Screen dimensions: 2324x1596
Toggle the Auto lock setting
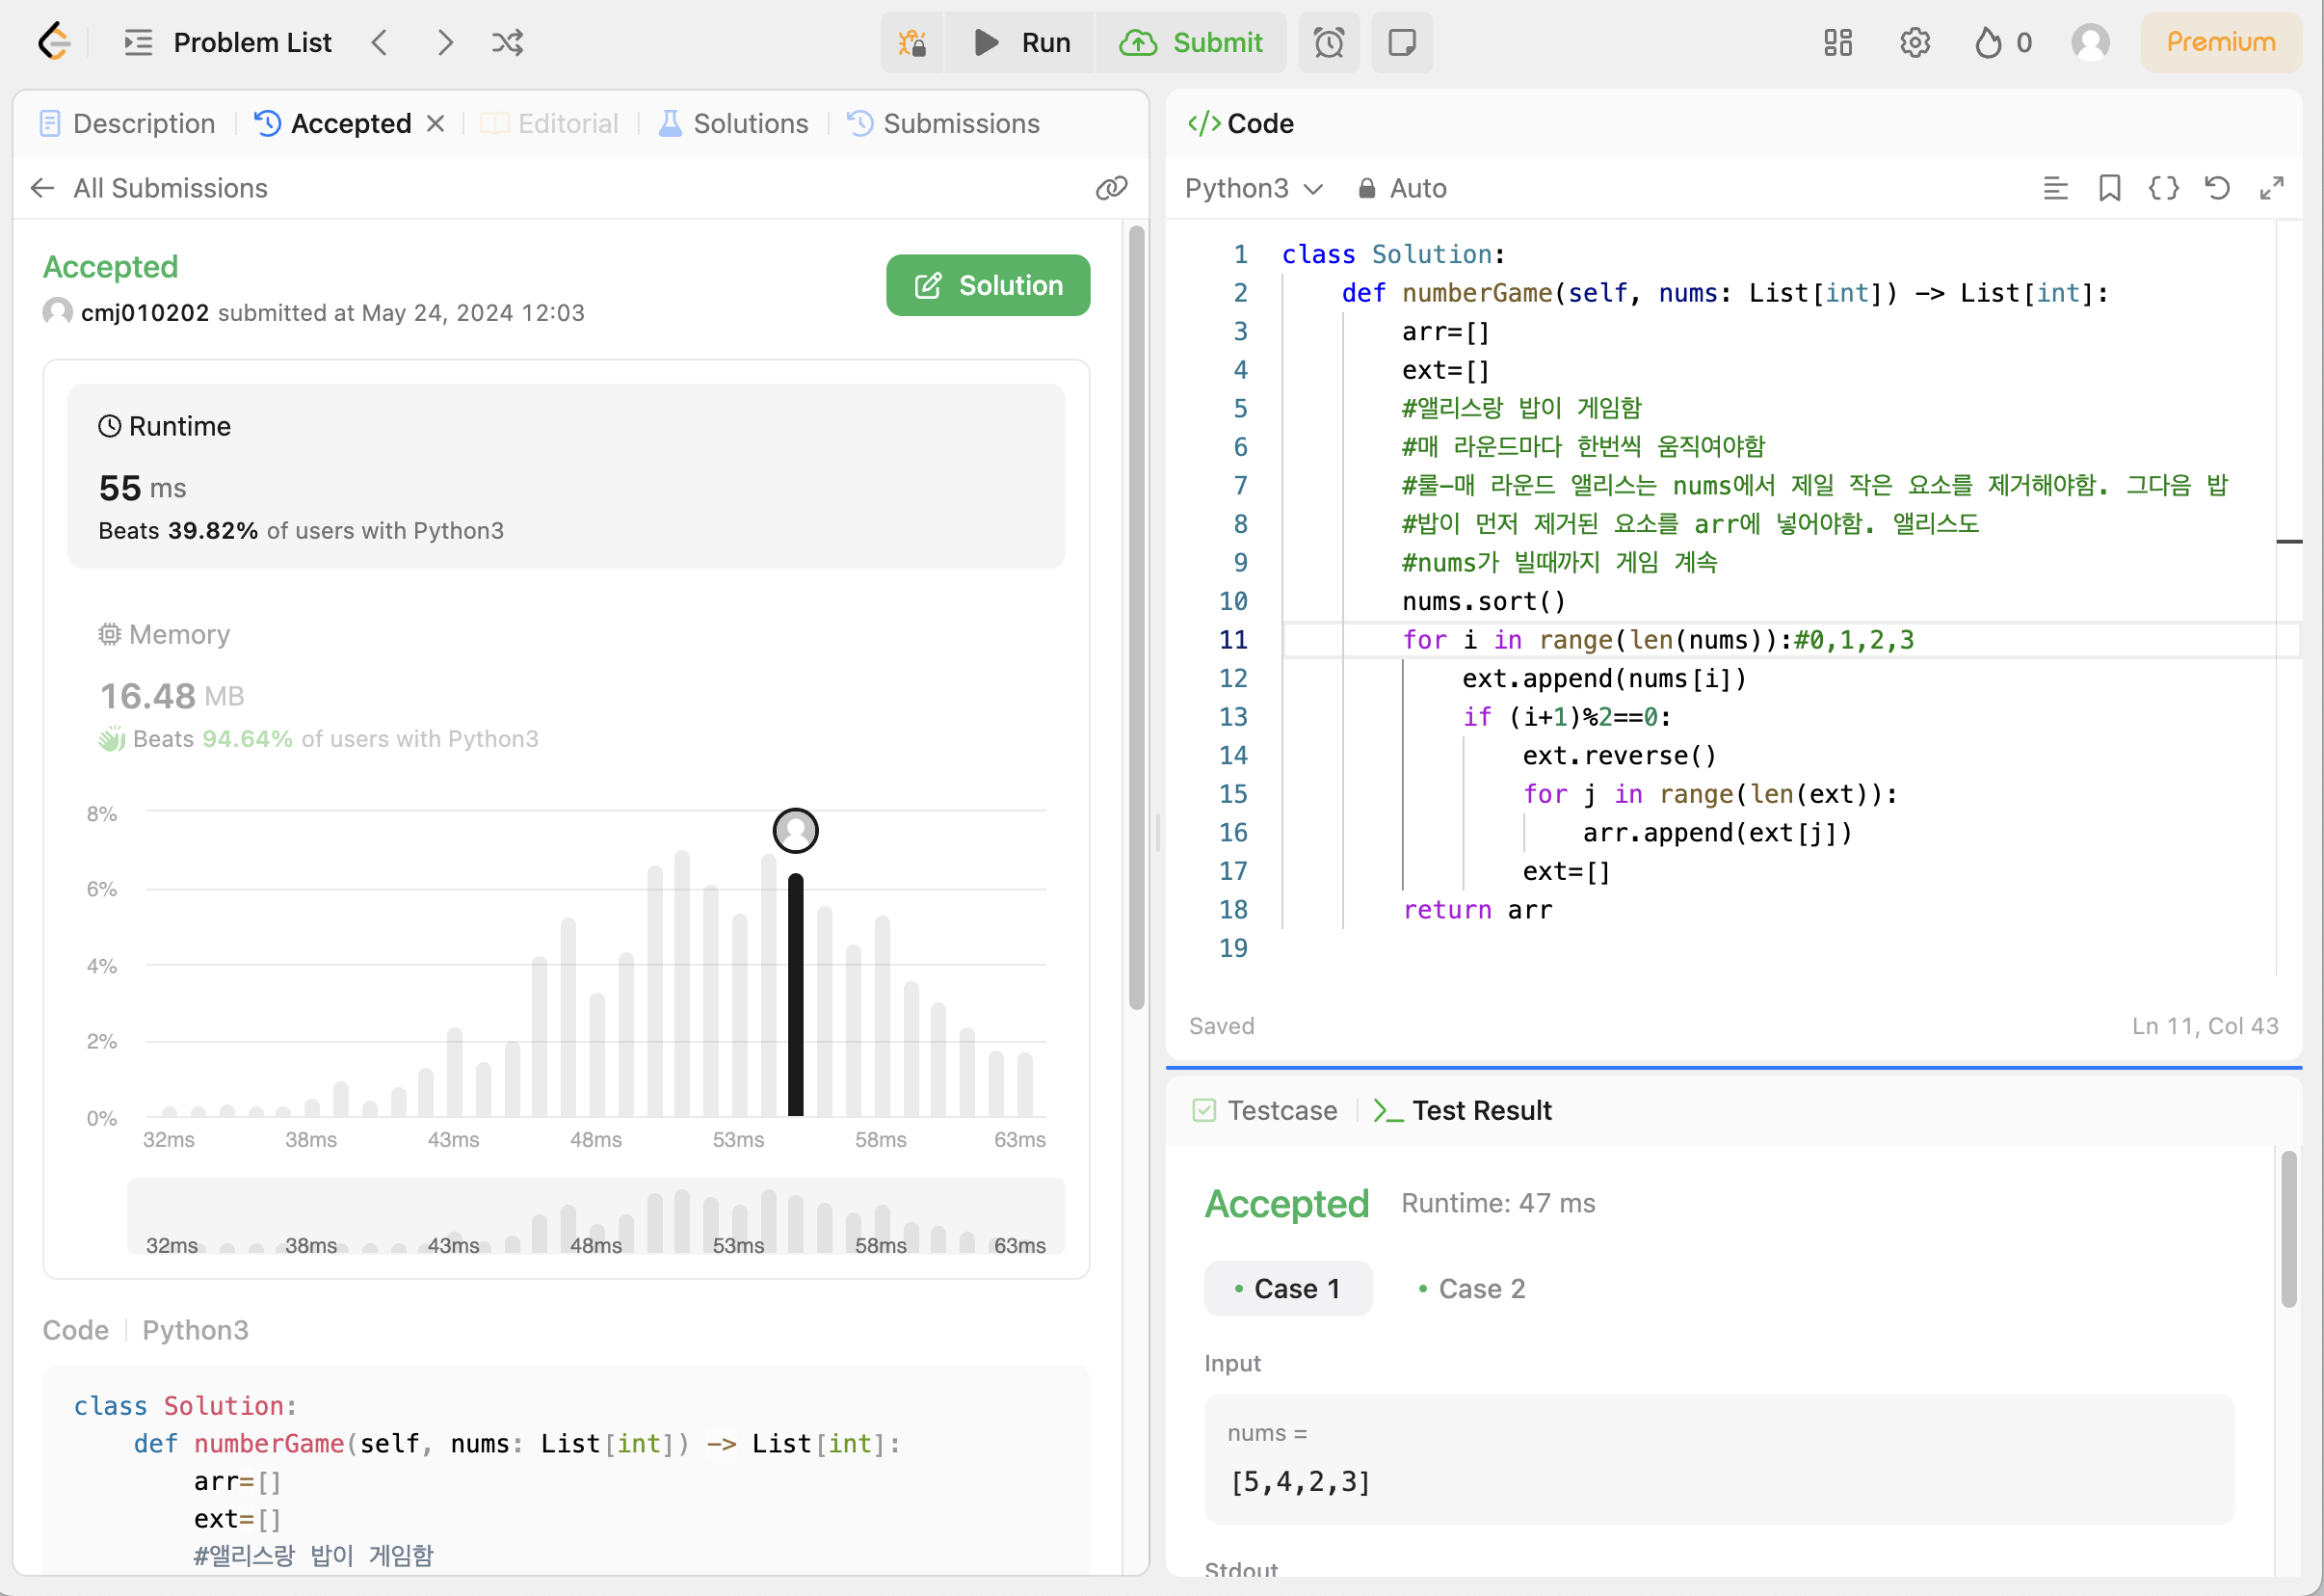pos(1402,188)
